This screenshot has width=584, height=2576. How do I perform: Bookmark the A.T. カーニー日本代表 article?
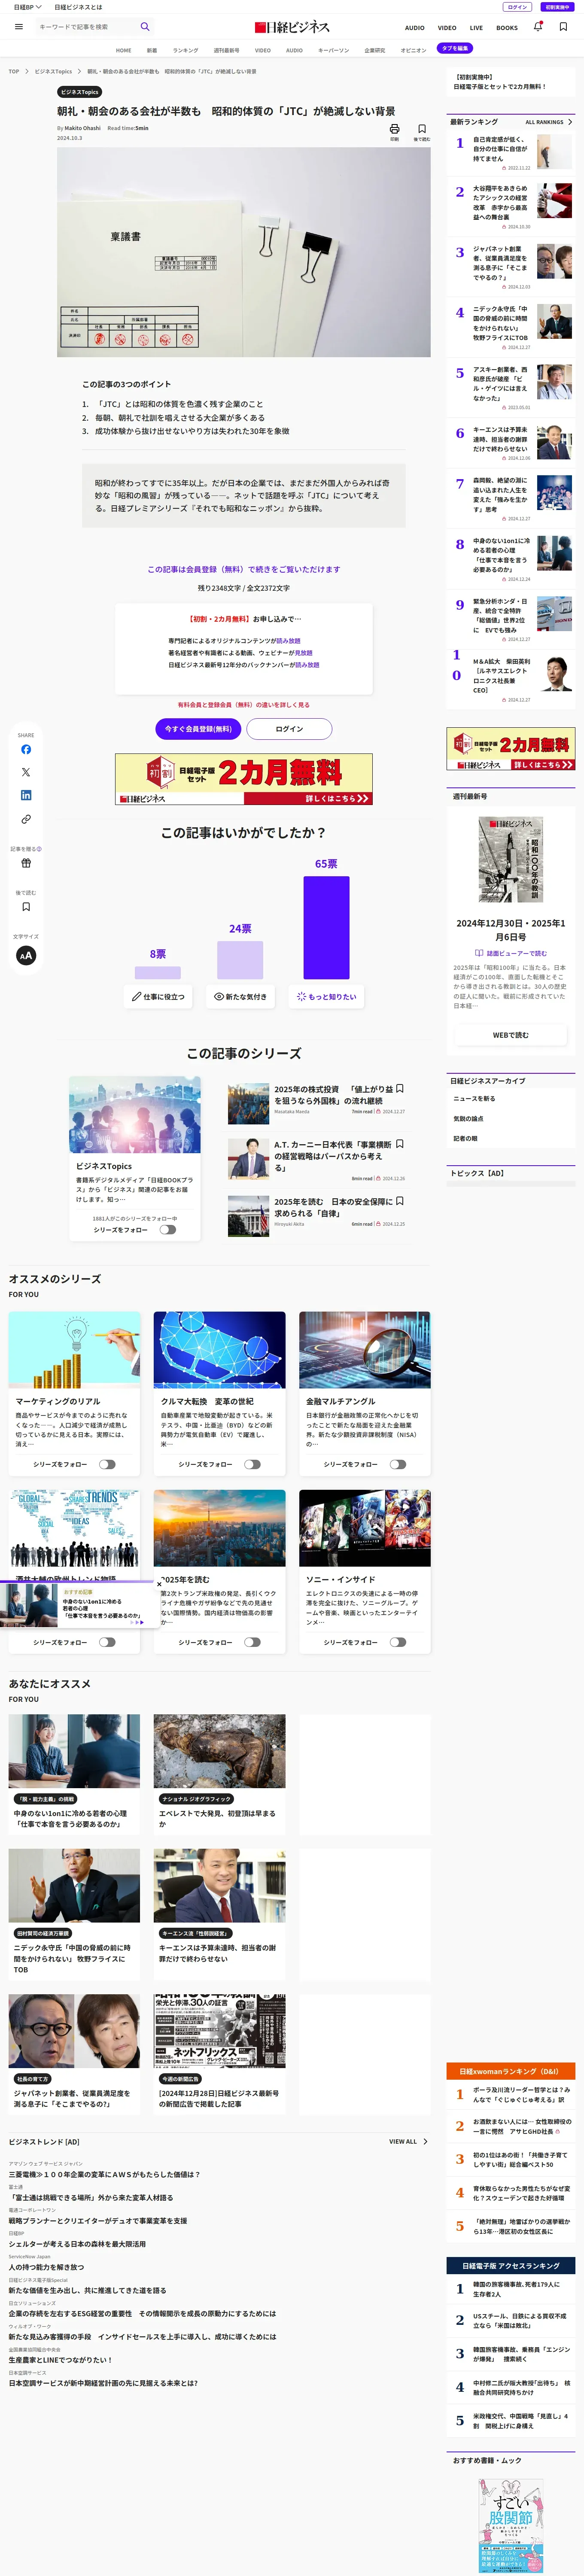coord(400,1144)
